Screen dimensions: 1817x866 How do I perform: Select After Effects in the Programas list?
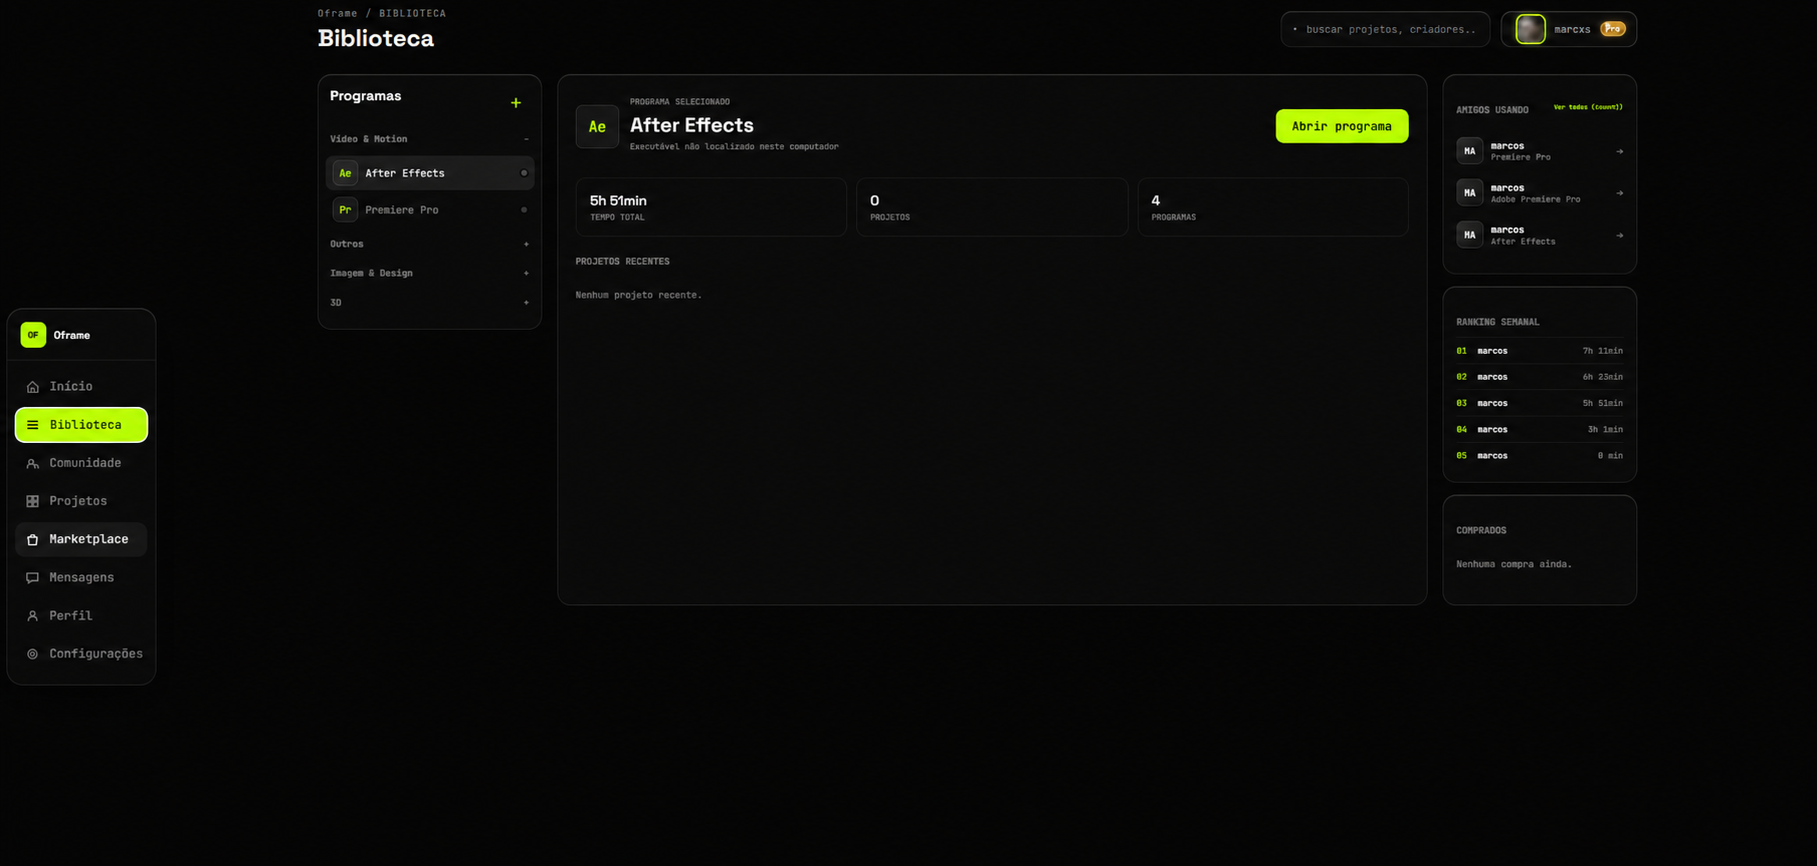430,173
